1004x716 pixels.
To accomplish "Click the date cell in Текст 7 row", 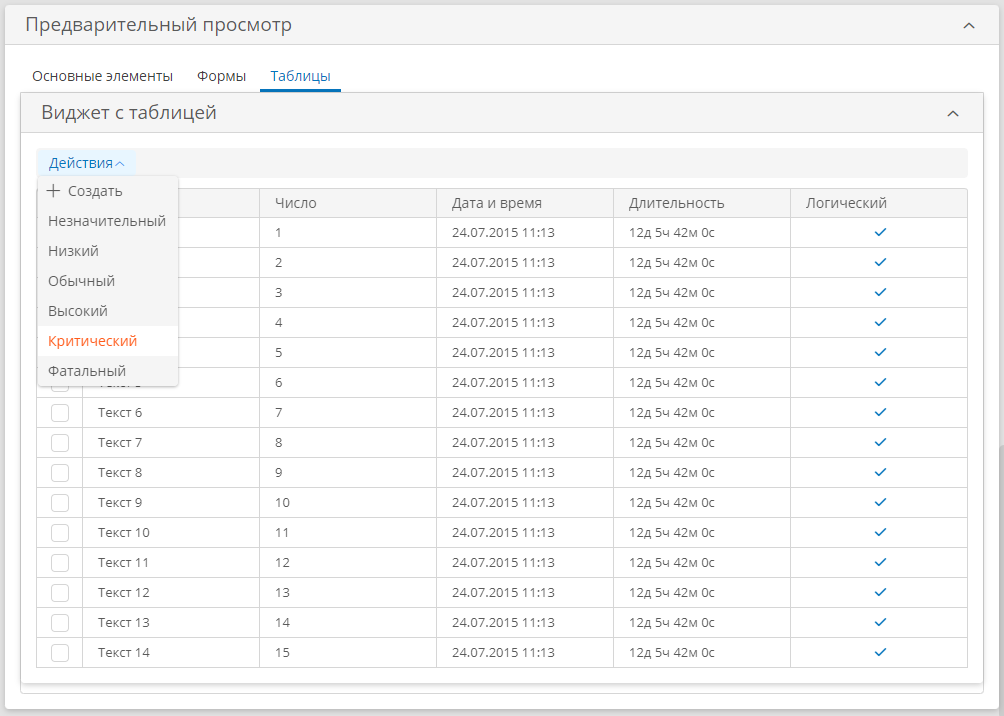I will [524, 443].
